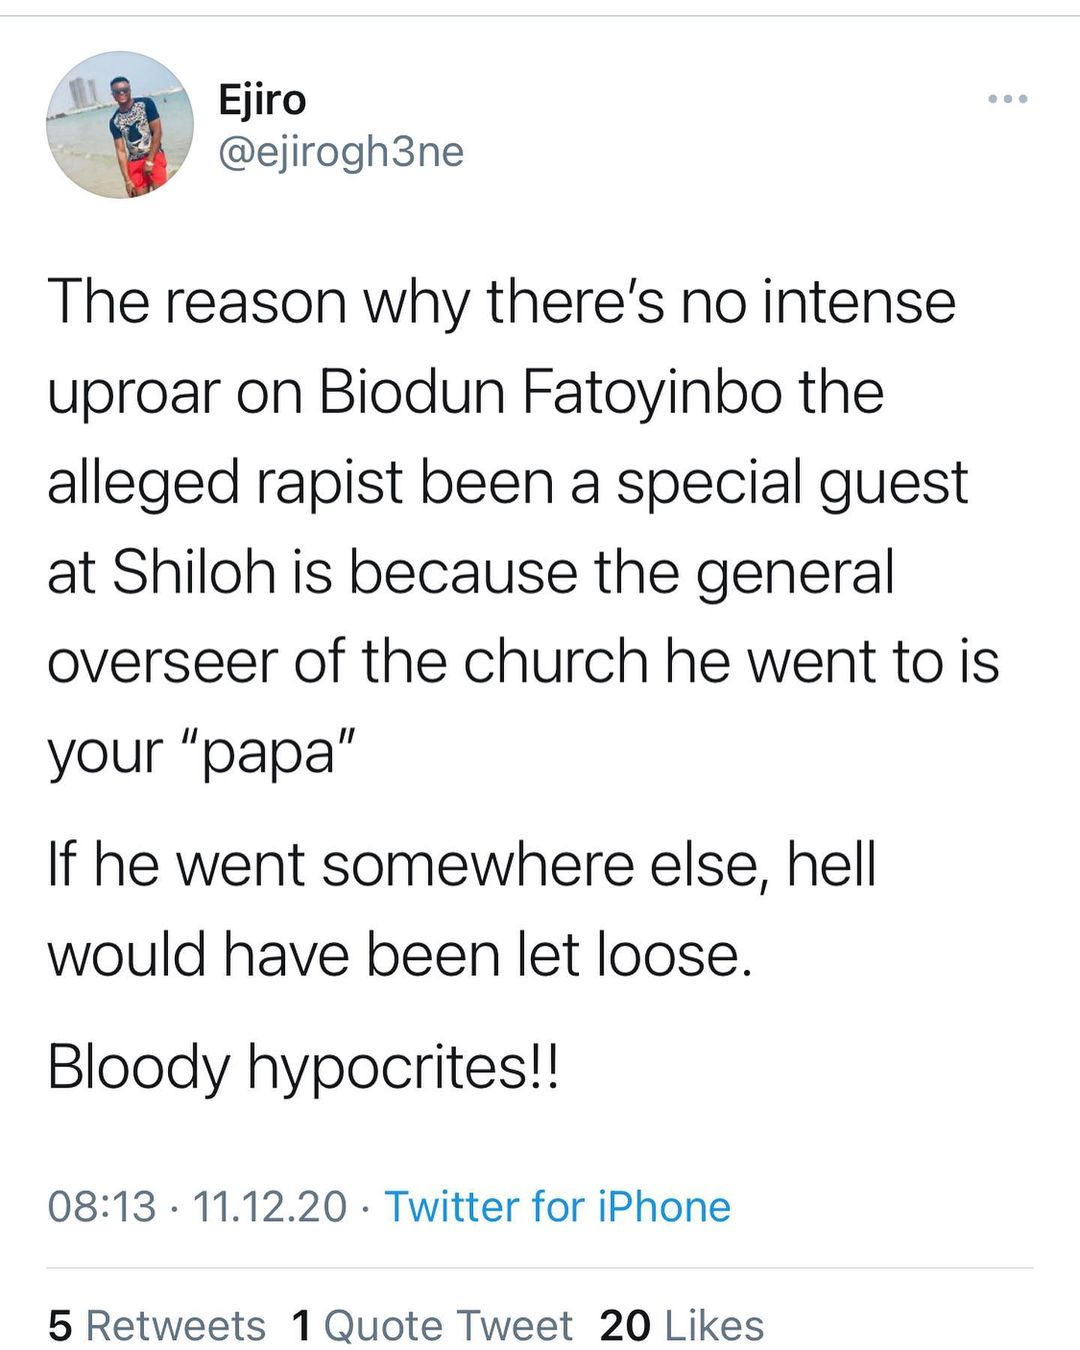Open the Ejiro display name profile link

[x=262, y=100]
